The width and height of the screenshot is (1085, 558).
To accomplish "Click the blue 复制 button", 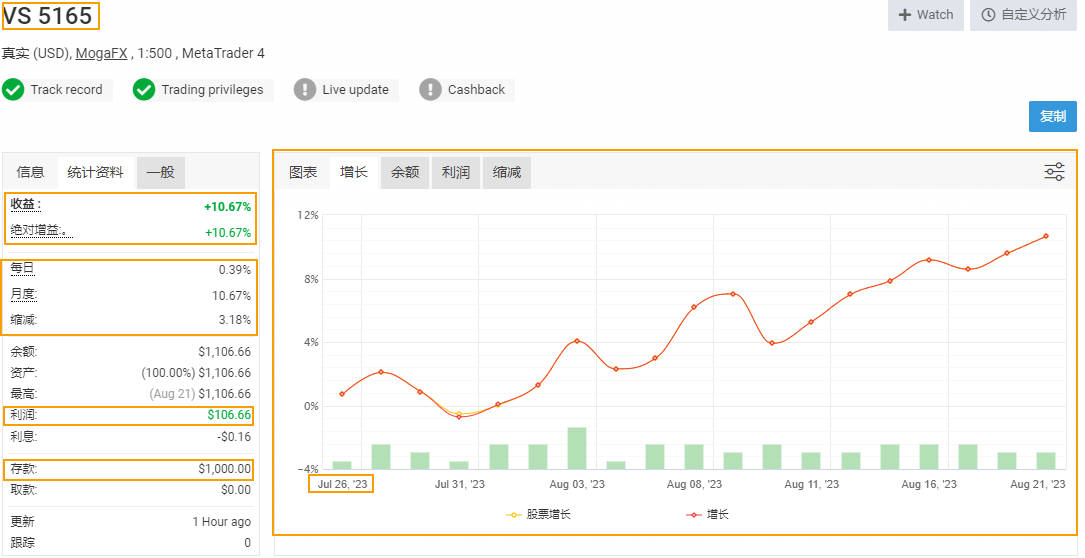I will tap(1052, 116).
